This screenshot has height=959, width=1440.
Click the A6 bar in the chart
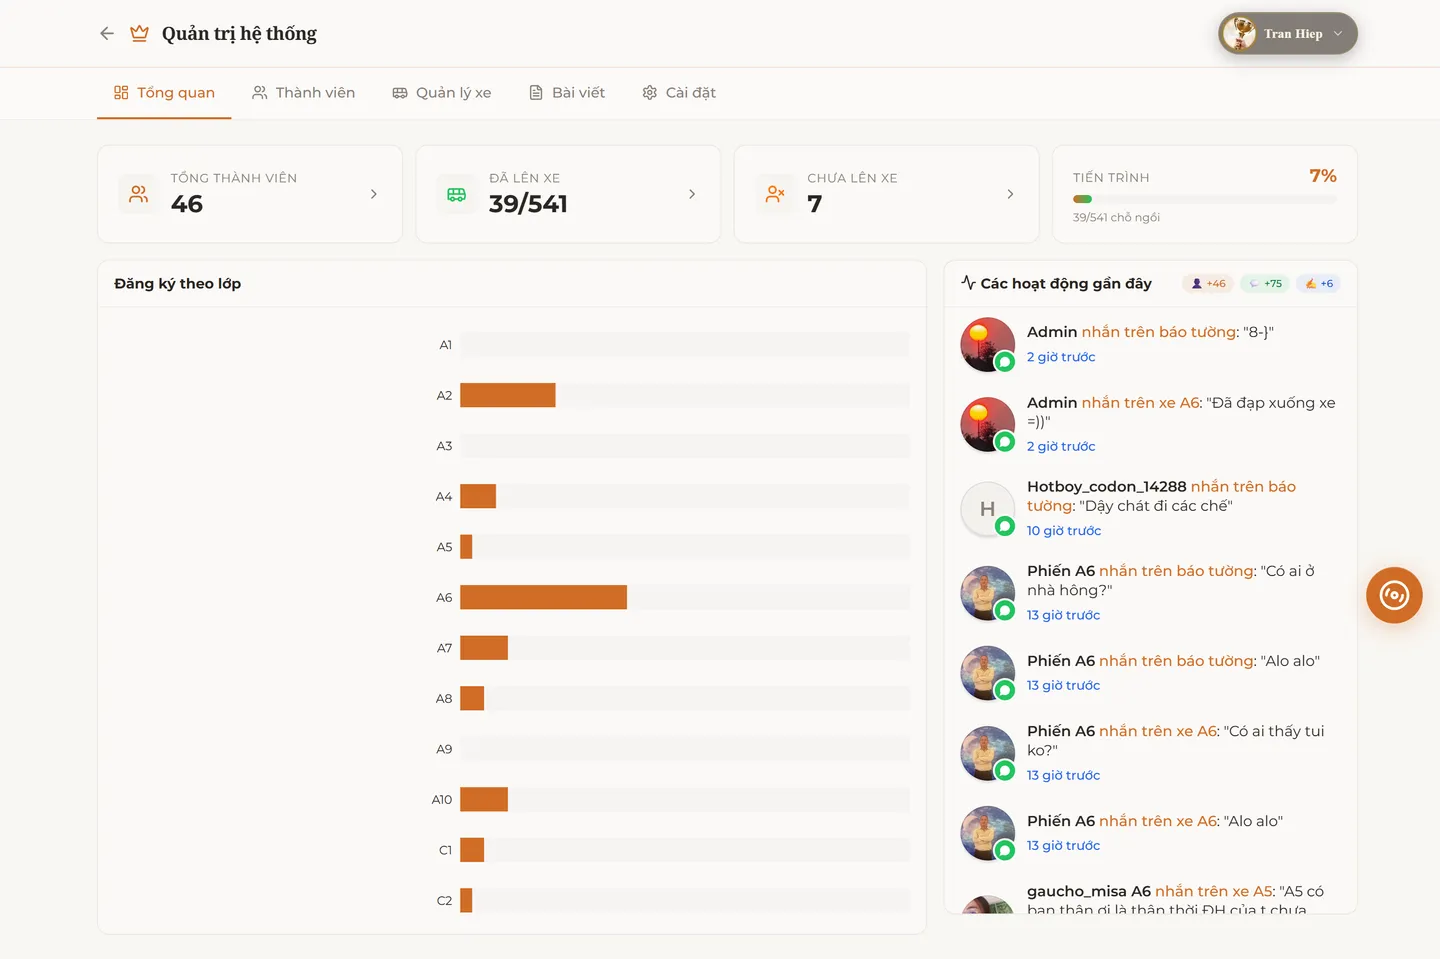point(543,598)
